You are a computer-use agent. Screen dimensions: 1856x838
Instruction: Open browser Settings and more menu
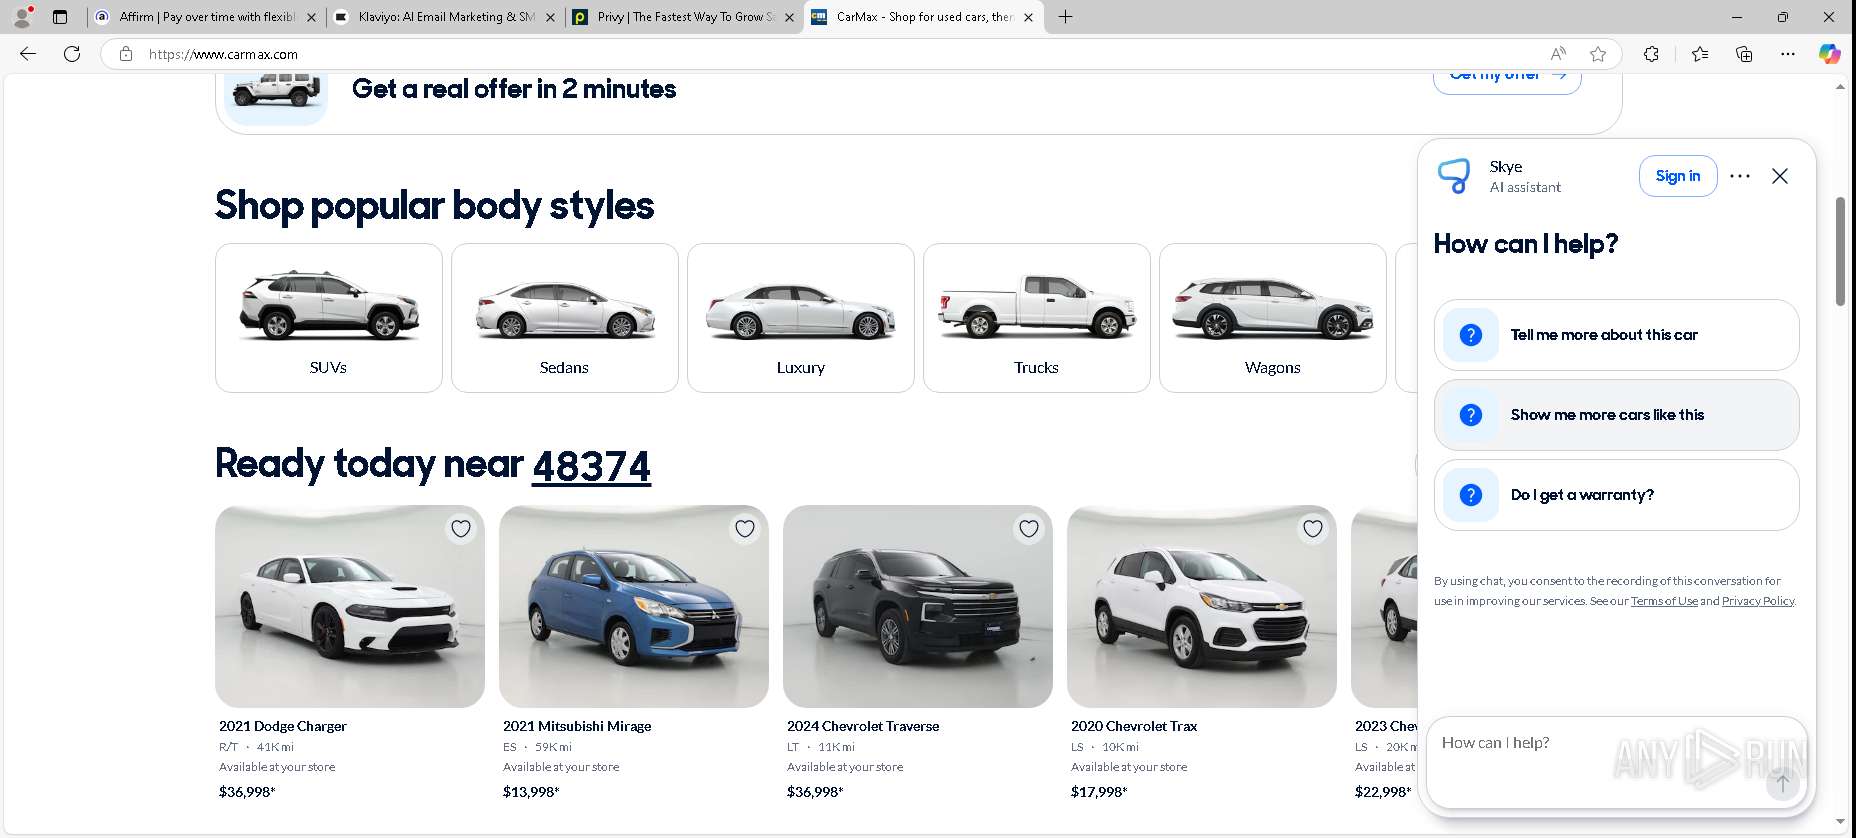click(x=1788, y=54)
